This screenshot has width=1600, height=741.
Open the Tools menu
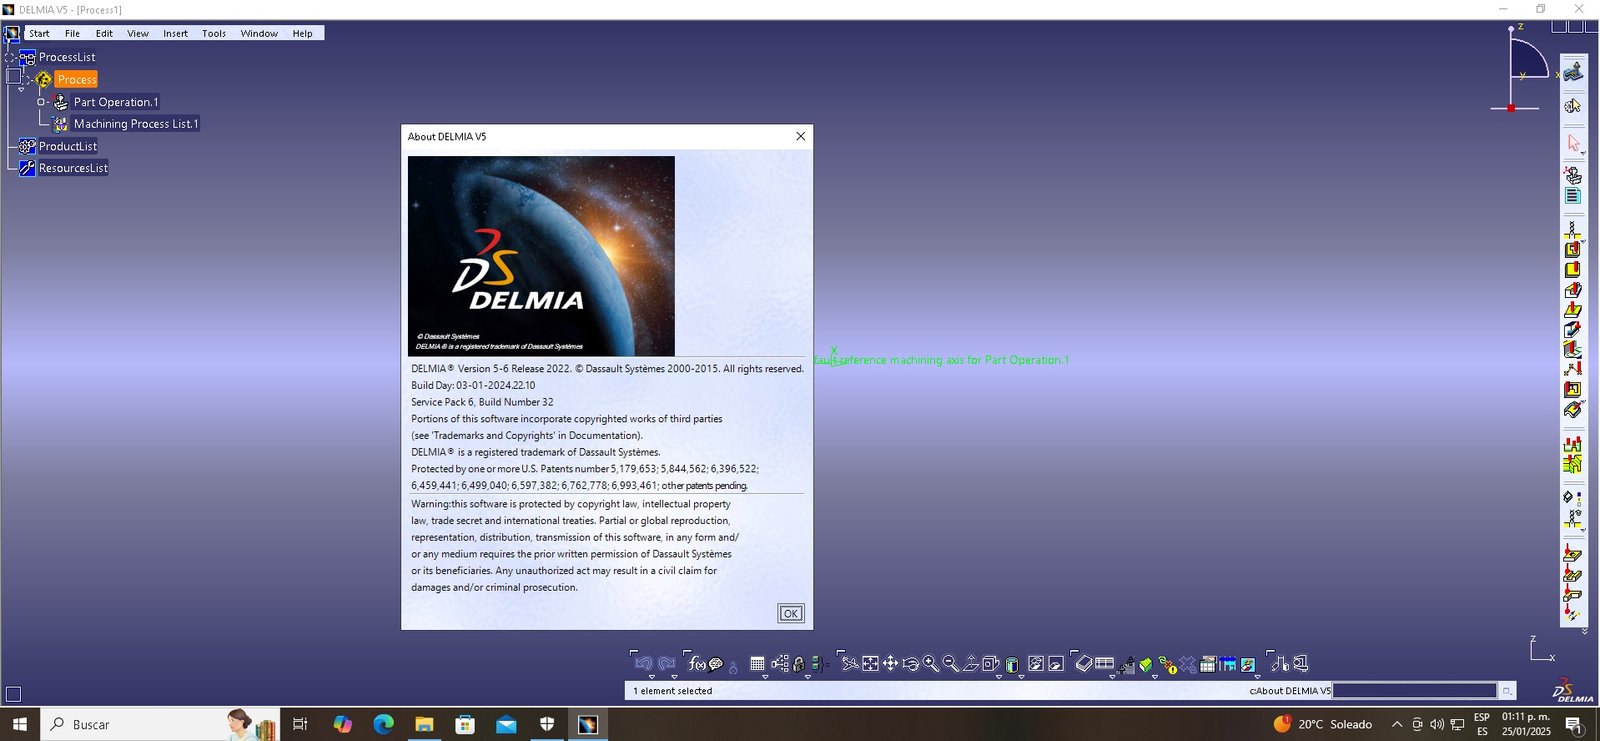[214, 33]
